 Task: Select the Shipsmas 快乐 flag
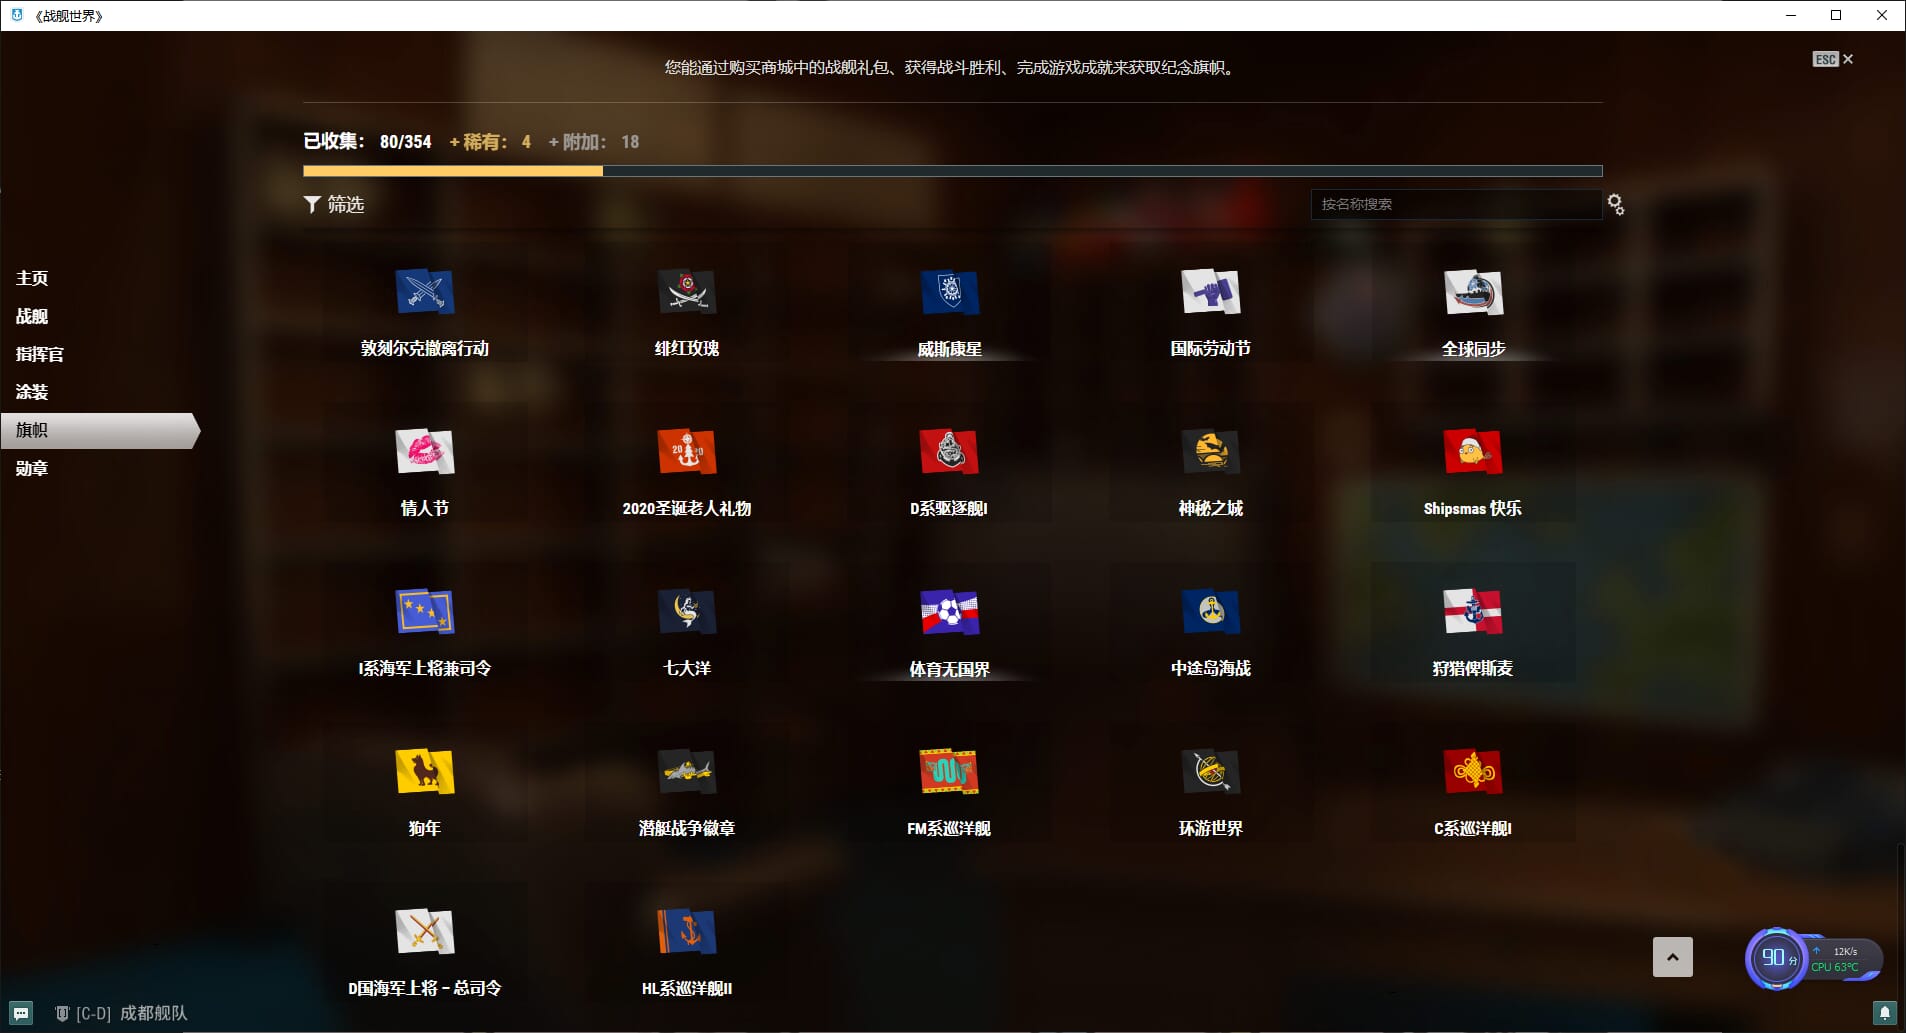(1473, 452)
